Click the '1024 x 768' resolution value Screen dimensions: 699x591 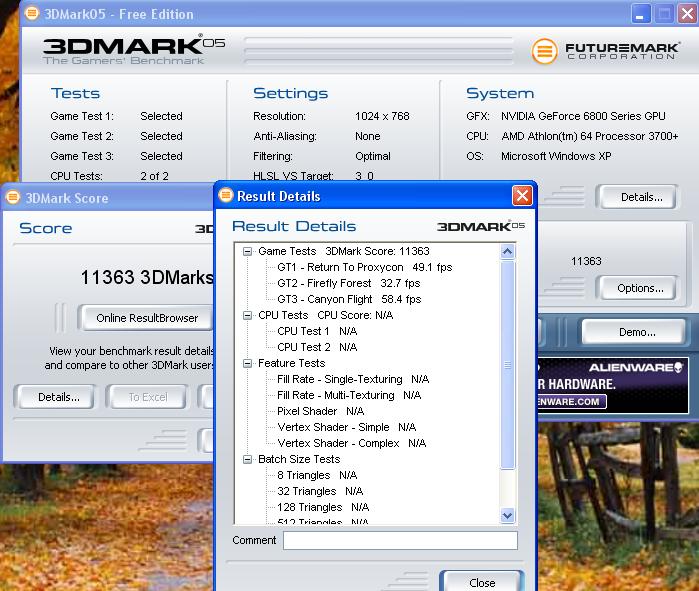382,116
